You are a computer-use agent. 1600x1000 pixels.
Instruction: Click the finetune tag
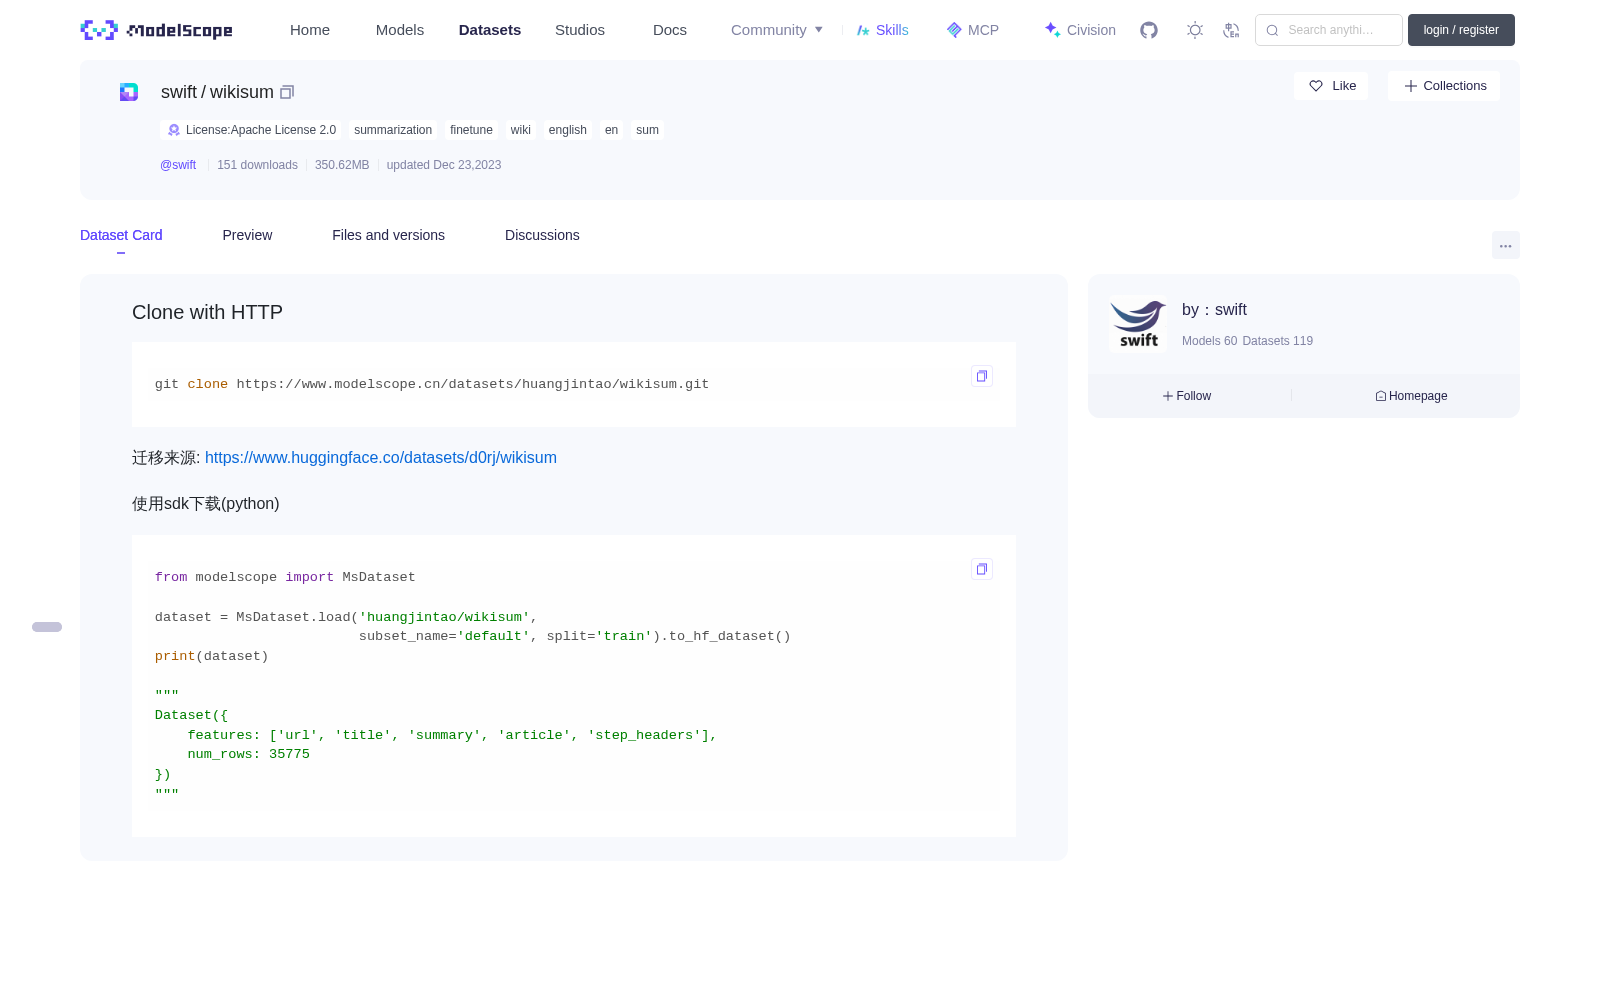pos(471,130)
